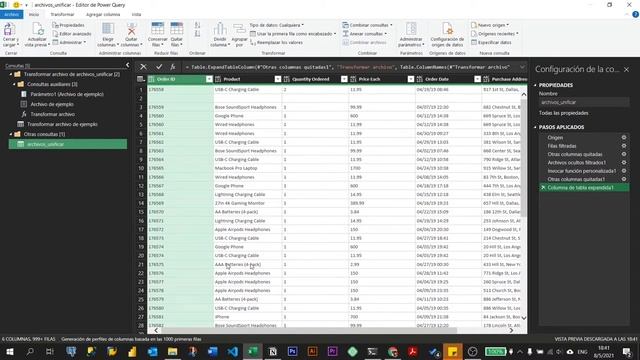Viewport: 640px width, 360px height.
Task: Click Administrar parámetros icon
Action: [411, 29]
